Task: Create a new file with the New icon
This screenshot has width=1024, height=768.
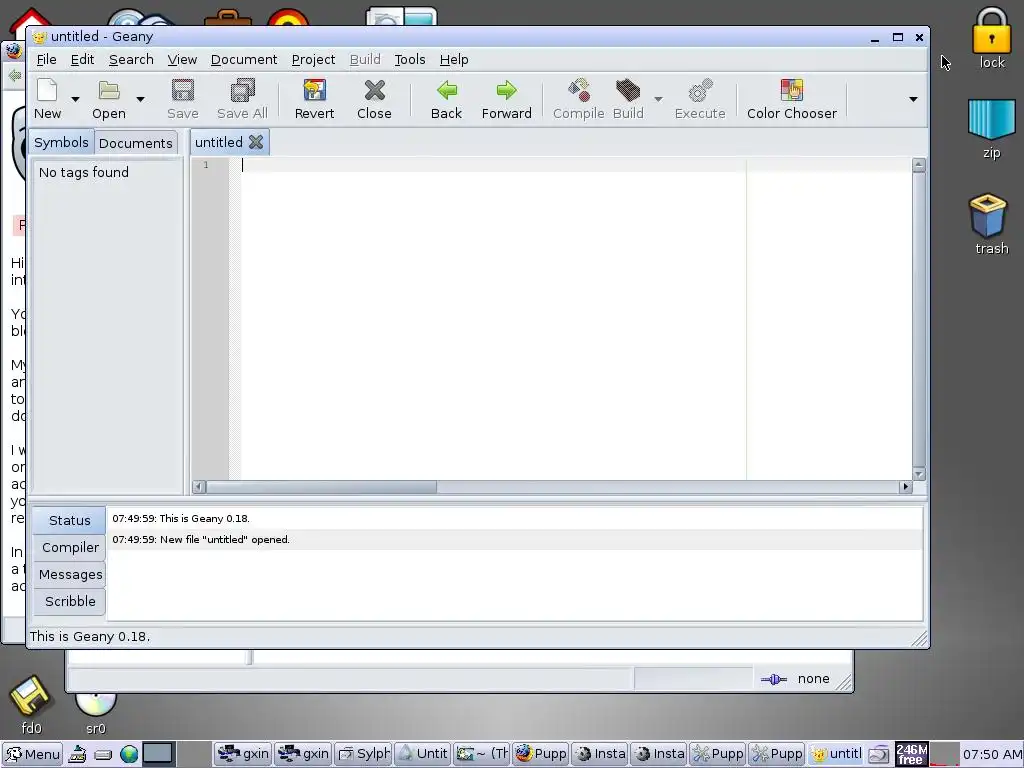Action: [47, 99]
